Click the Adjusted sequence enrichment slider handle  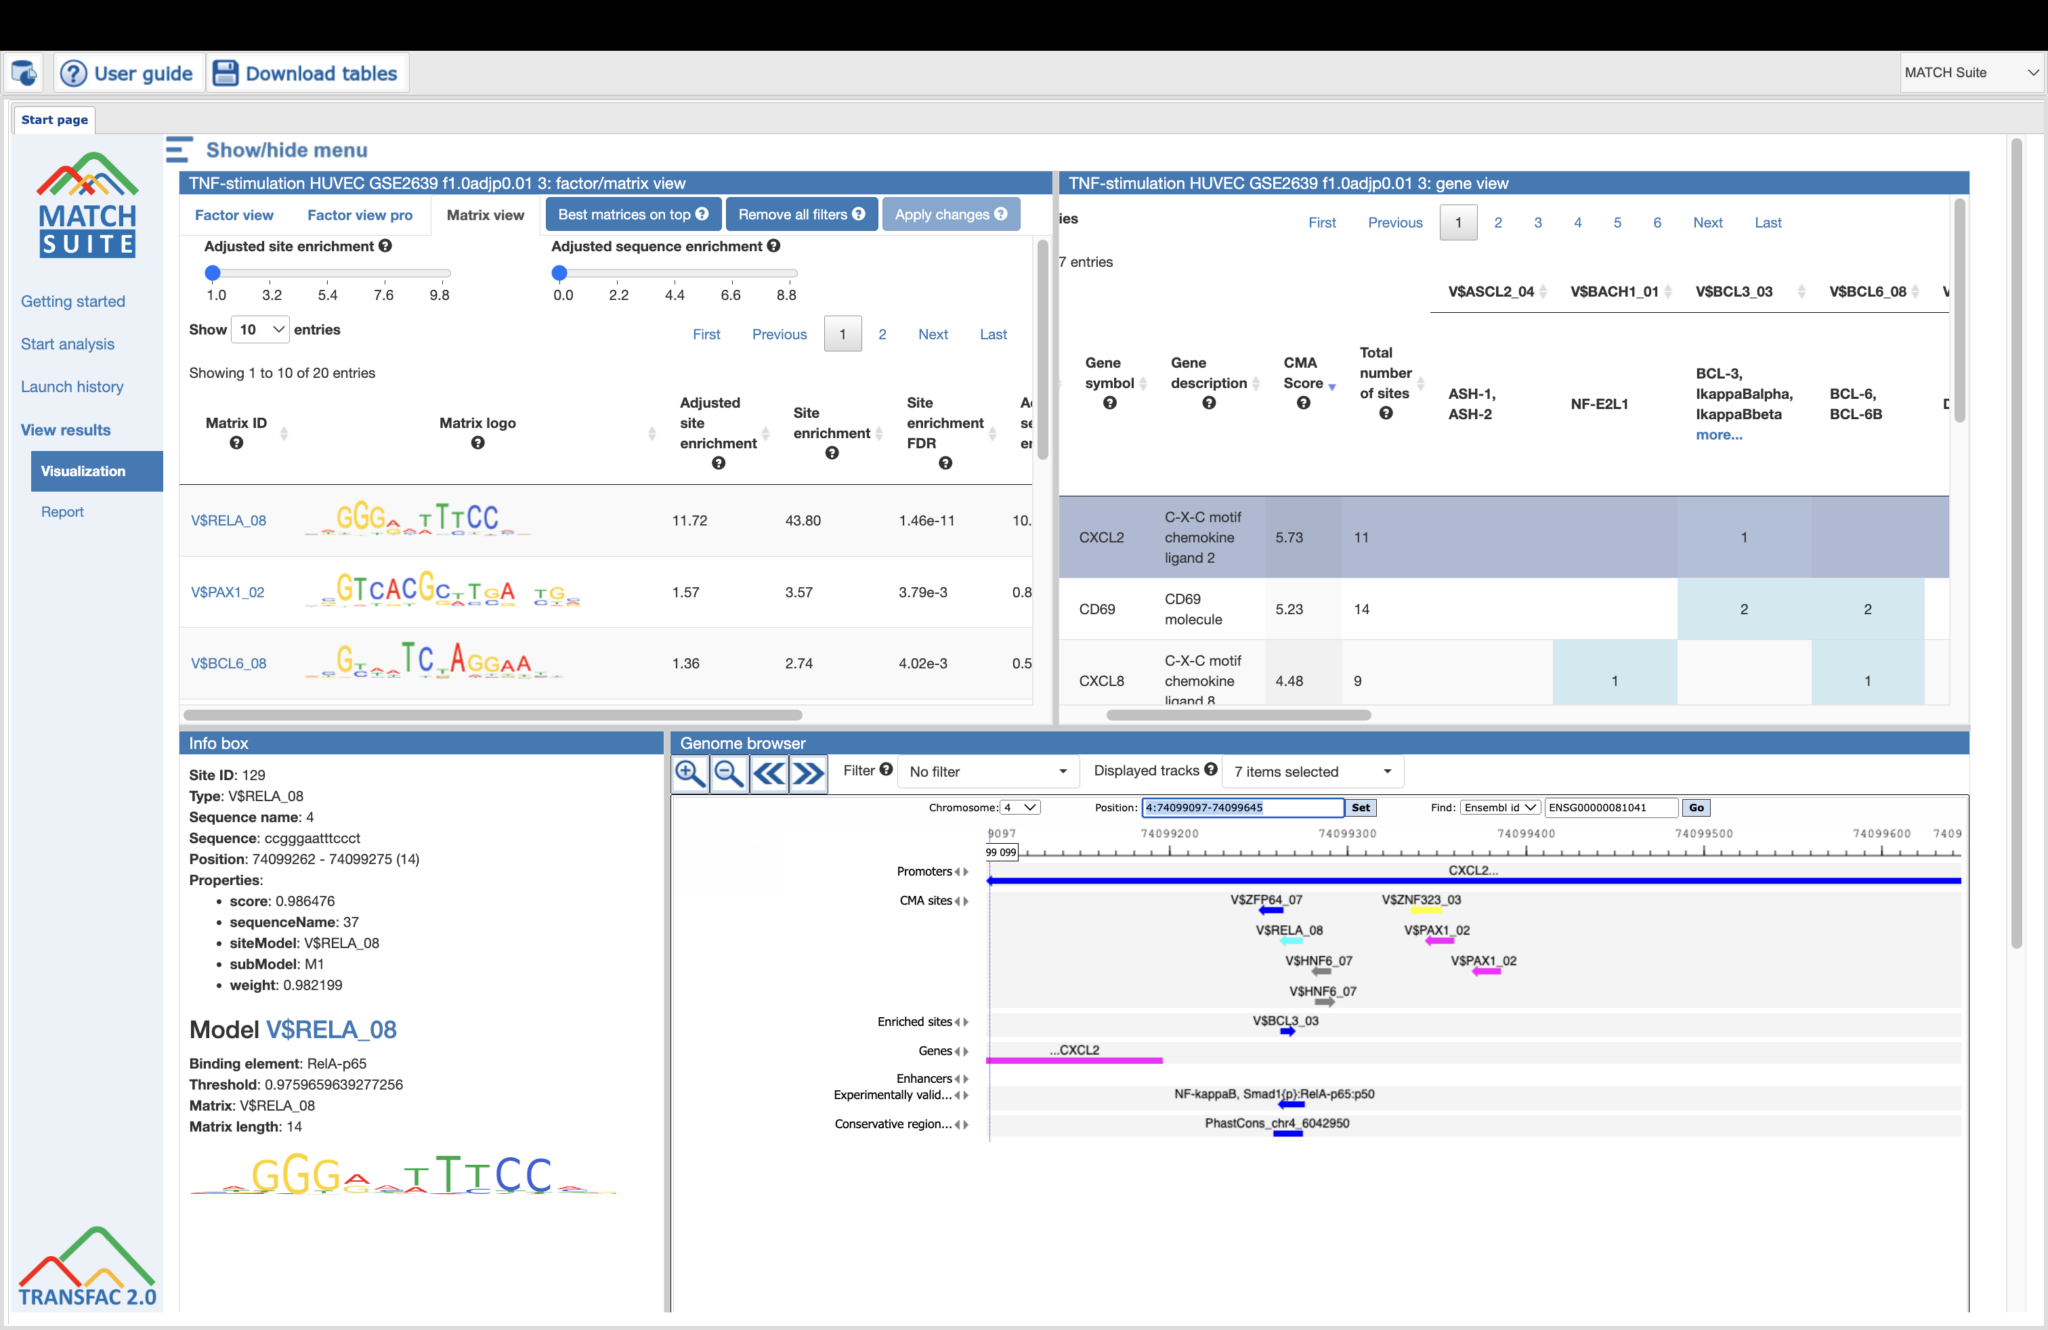(561, 271)
